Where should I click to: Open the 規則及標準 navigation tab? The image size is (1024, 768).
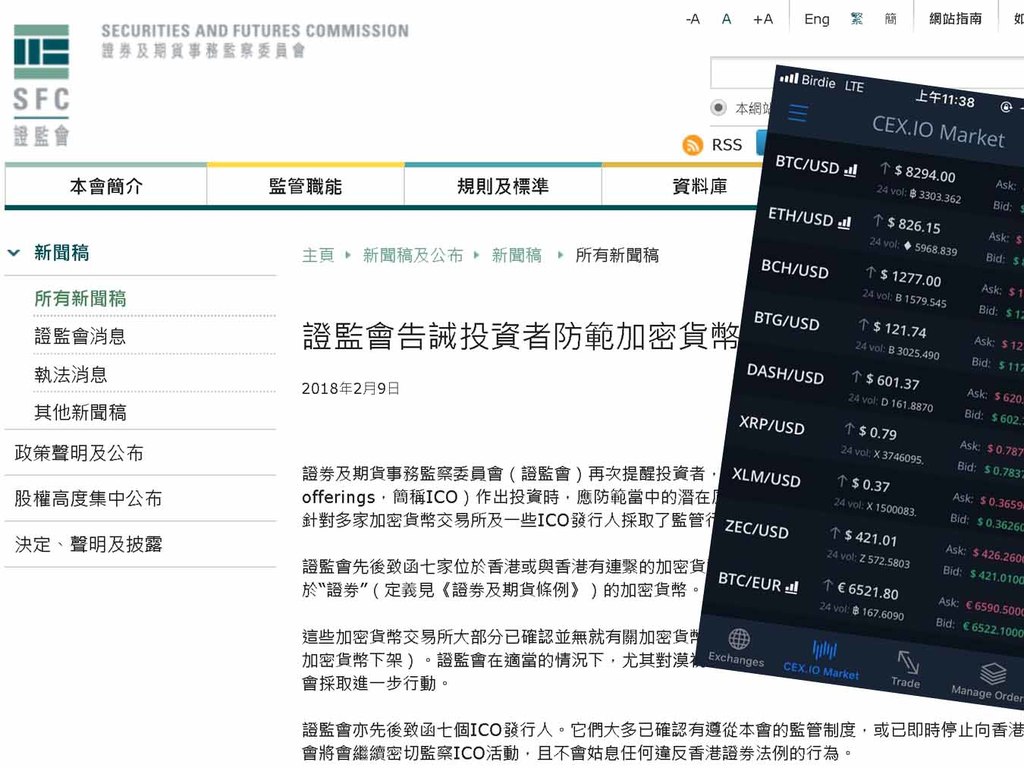pos(502,187)
